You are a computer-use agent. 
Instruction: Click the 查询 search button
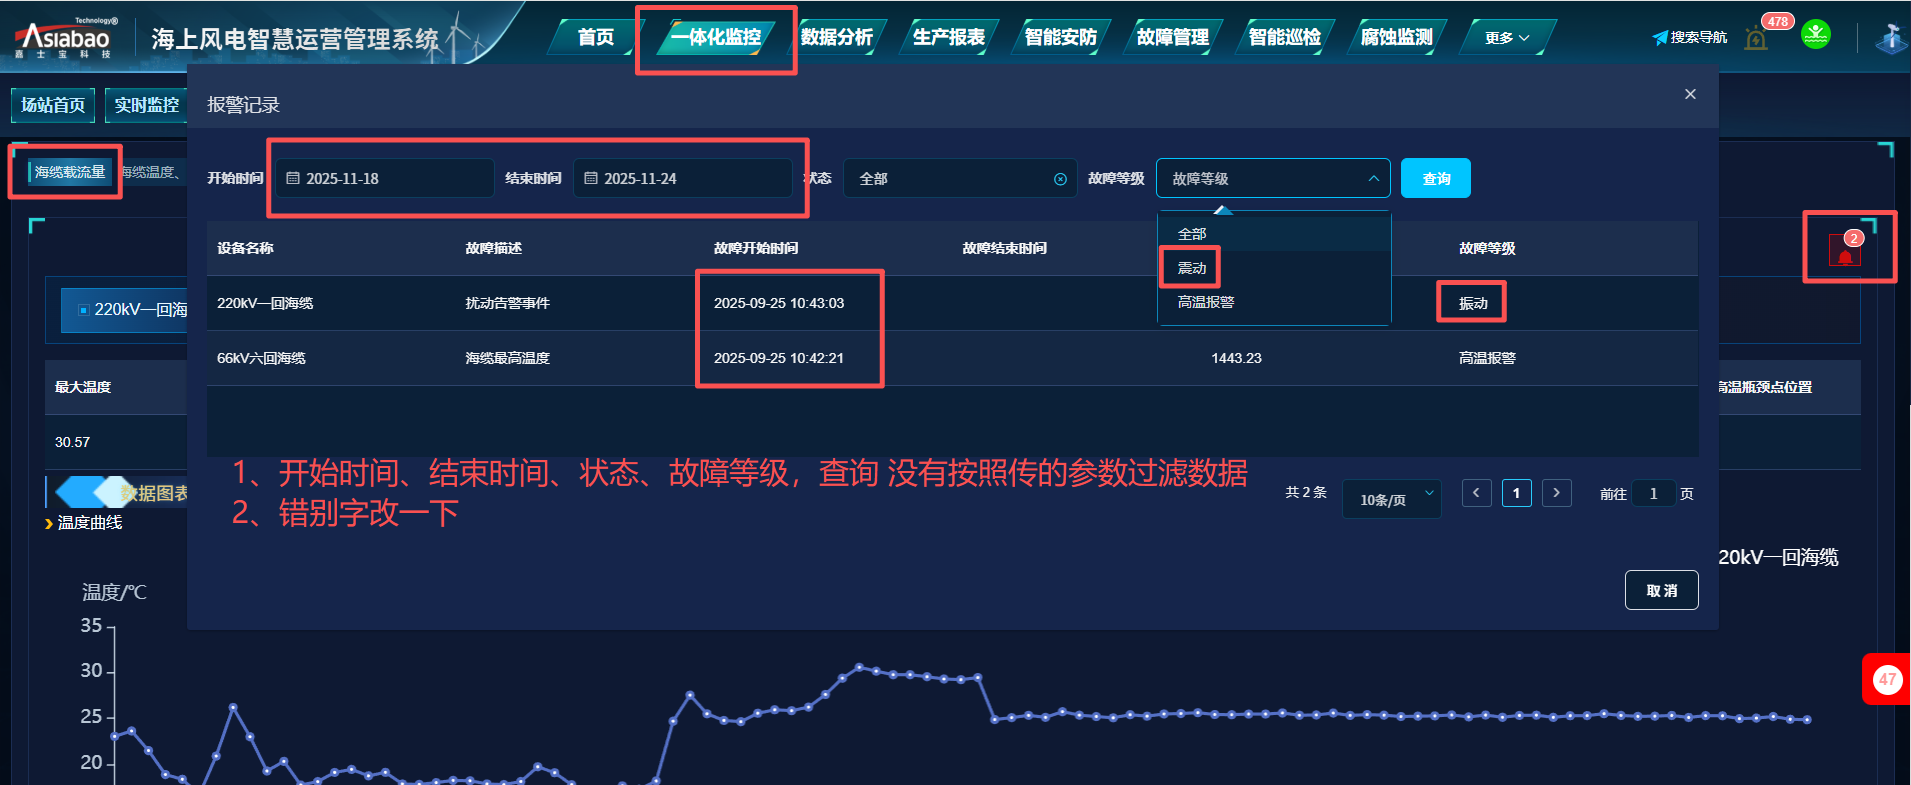coord(1435,179)
